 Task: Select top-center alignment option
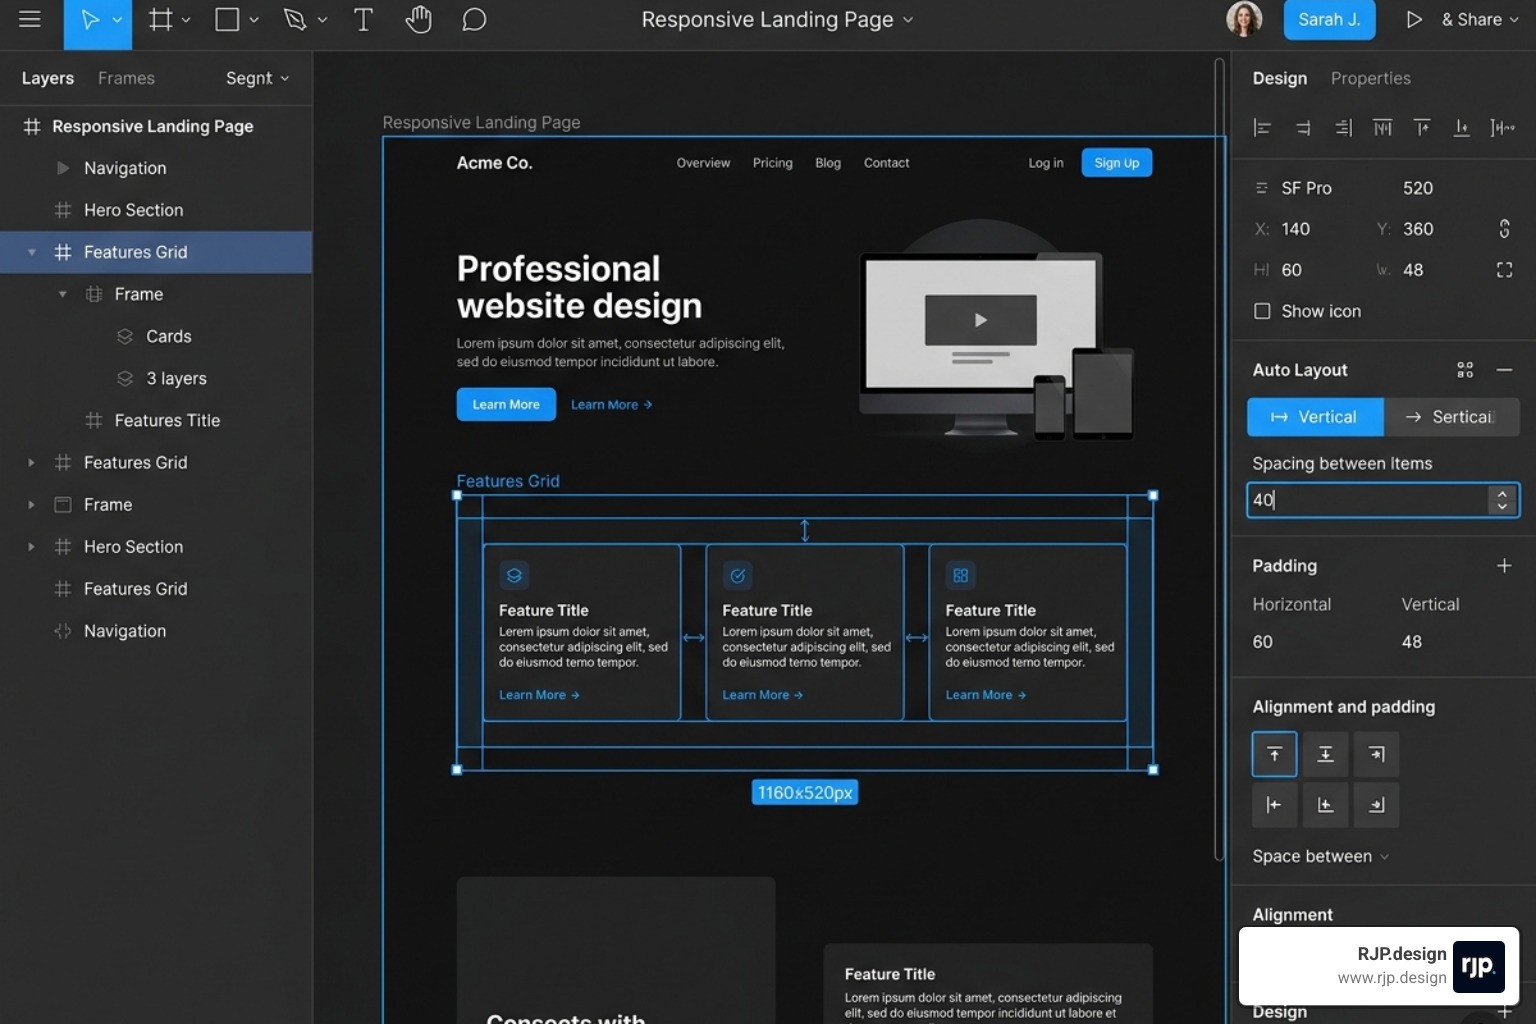click(x=1325, y=754)
